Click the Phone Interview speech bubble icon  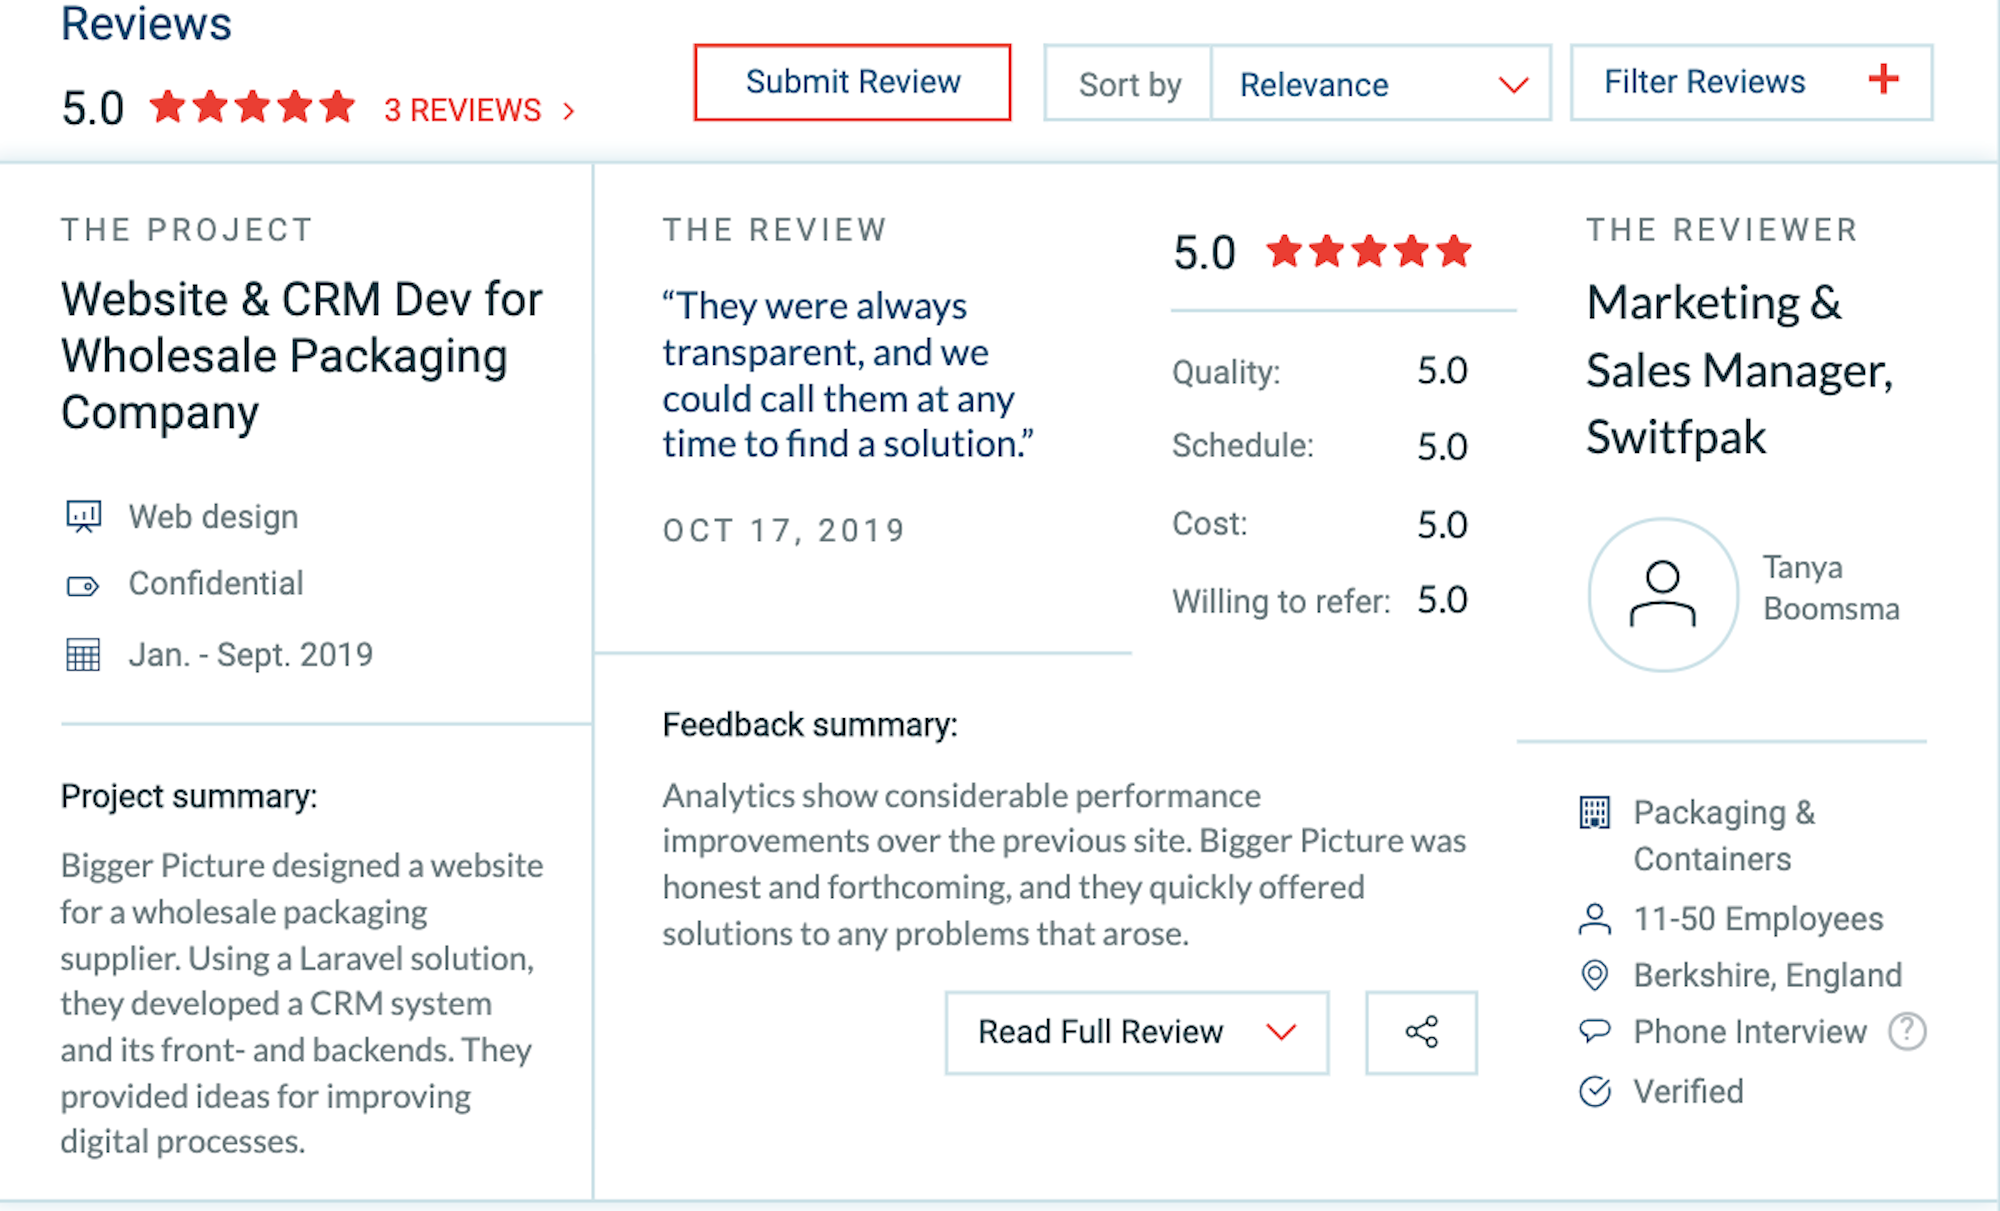coord(1595,1031)
